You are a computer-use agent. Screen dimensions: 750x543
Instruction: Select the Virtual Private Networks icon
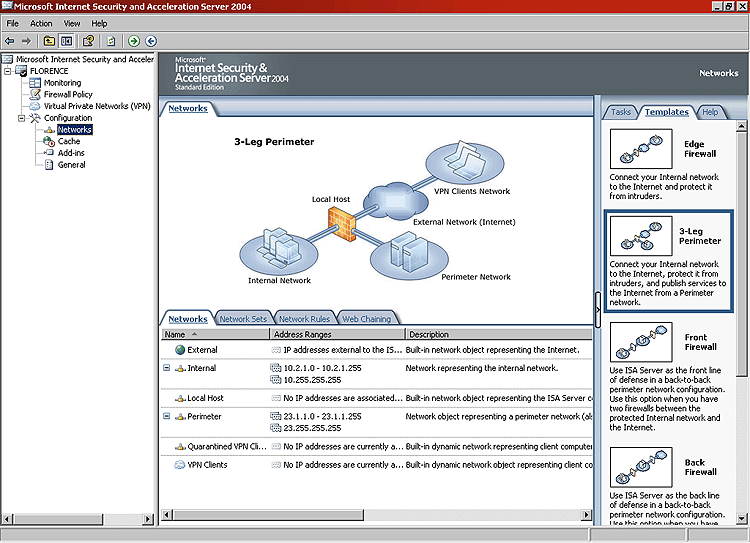(x=35, y=106)
